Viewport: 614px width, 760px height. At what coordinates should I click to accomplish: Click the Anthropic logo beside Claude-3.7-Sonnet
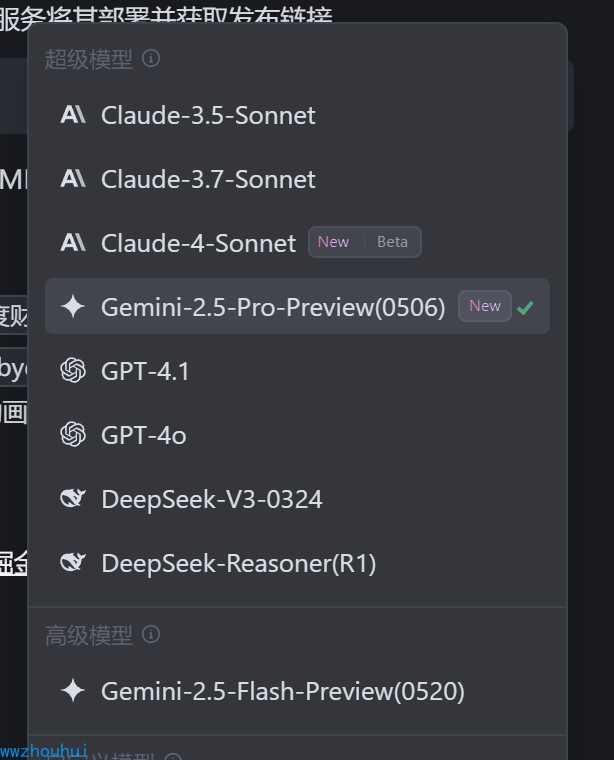(73, 179)
